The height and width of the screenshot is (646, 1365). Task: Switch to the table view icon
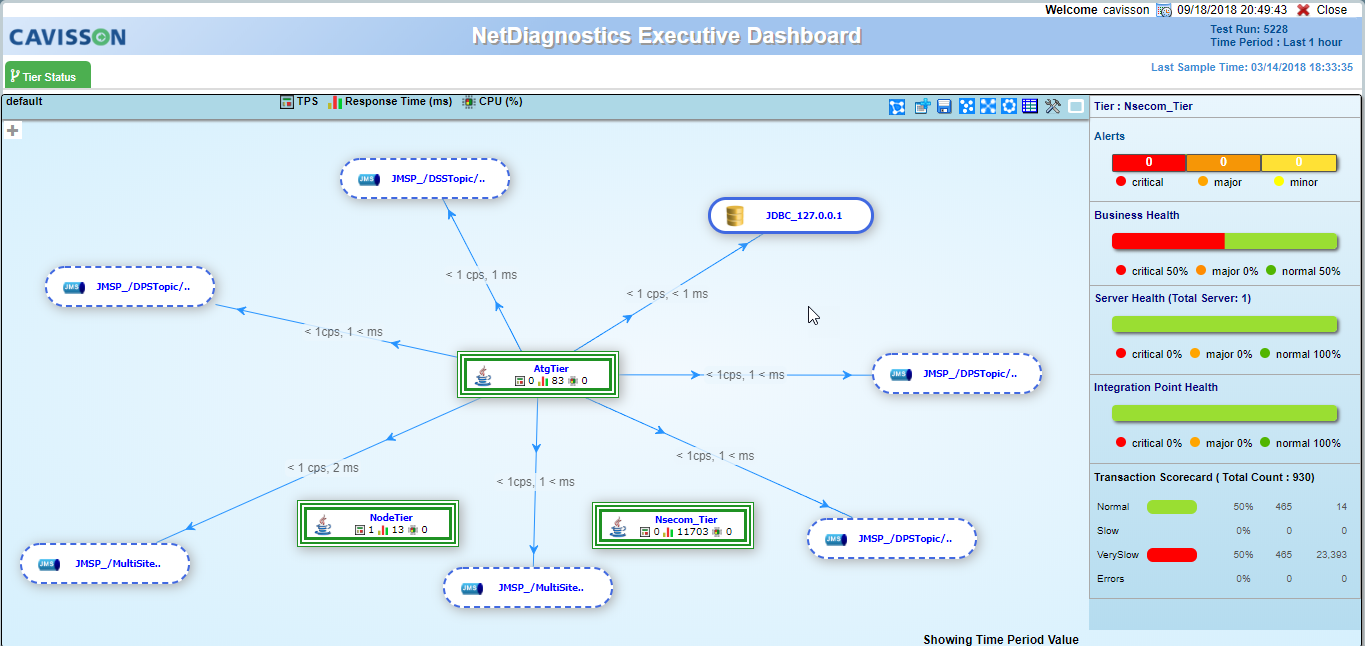point(1030,106)
